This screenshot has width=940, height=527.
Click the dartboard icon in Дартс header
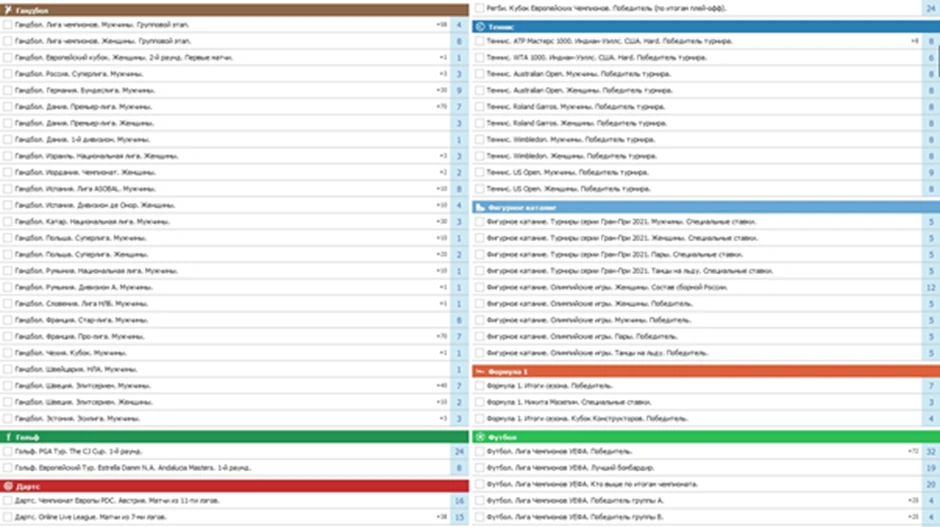8,486
